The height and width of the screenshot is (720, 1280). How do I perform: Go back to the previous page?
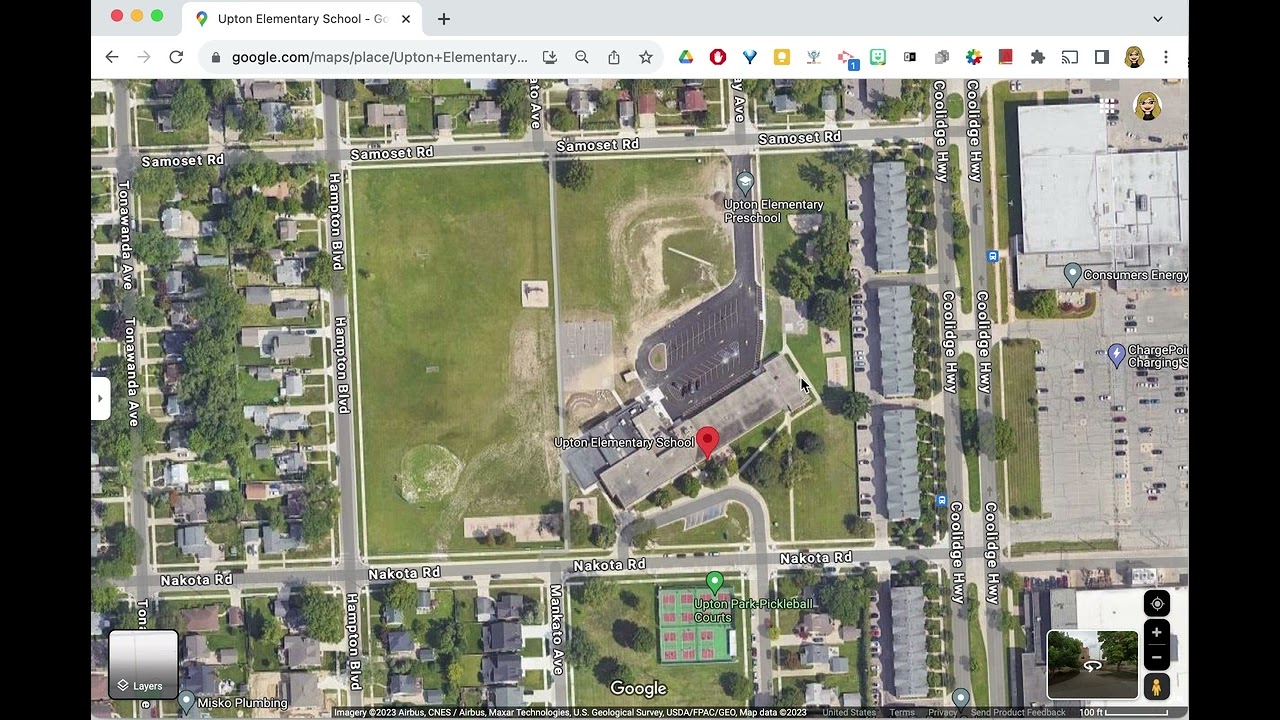(112, 57)
